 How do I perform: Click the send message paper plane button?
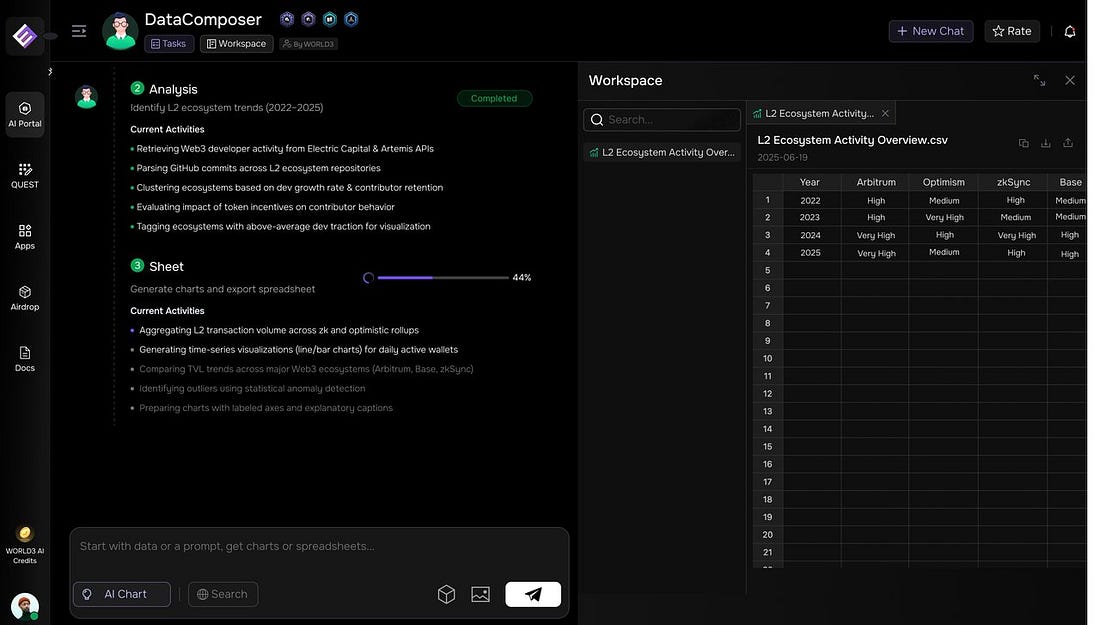click(533, 594)
